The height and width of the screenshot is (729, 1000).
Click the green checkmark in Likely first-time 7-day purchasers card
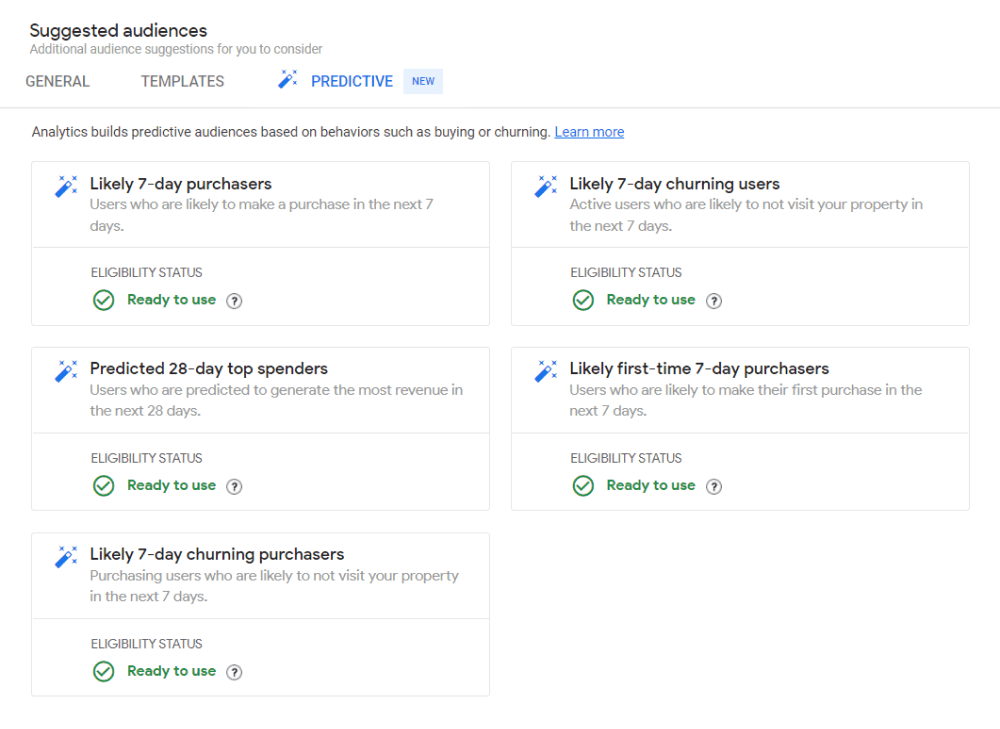583,486
